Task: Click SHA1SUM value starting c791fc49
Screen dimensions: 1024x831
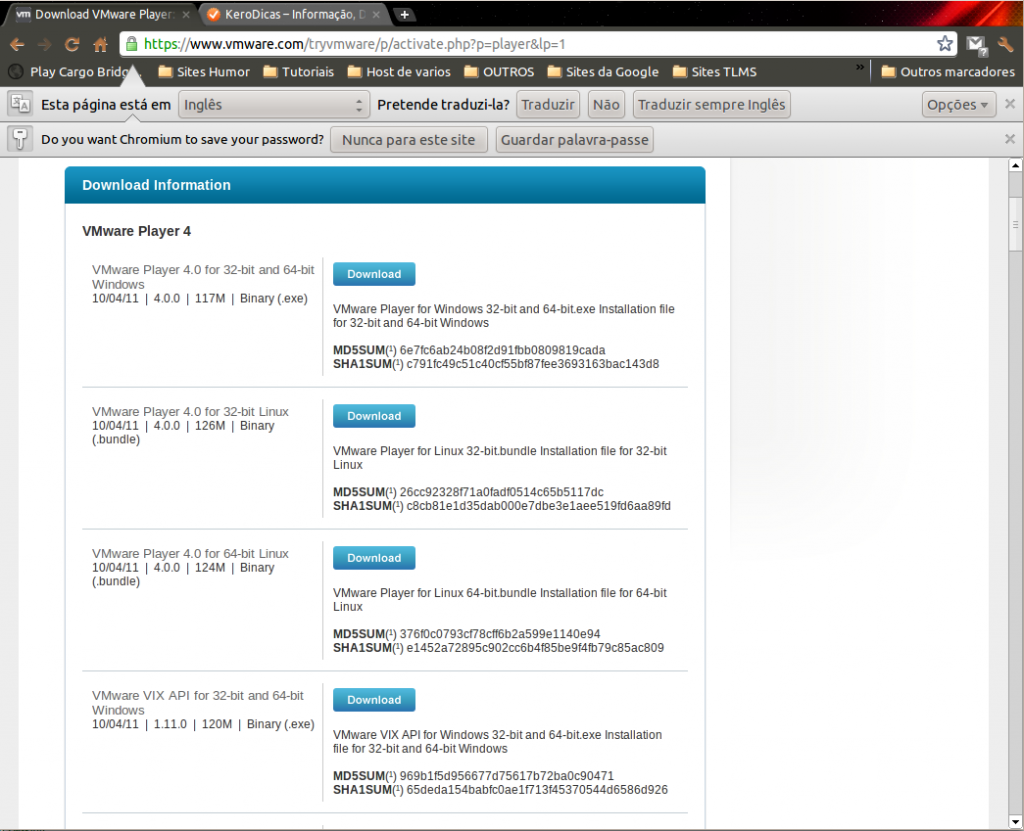Action: pos(533,364)
